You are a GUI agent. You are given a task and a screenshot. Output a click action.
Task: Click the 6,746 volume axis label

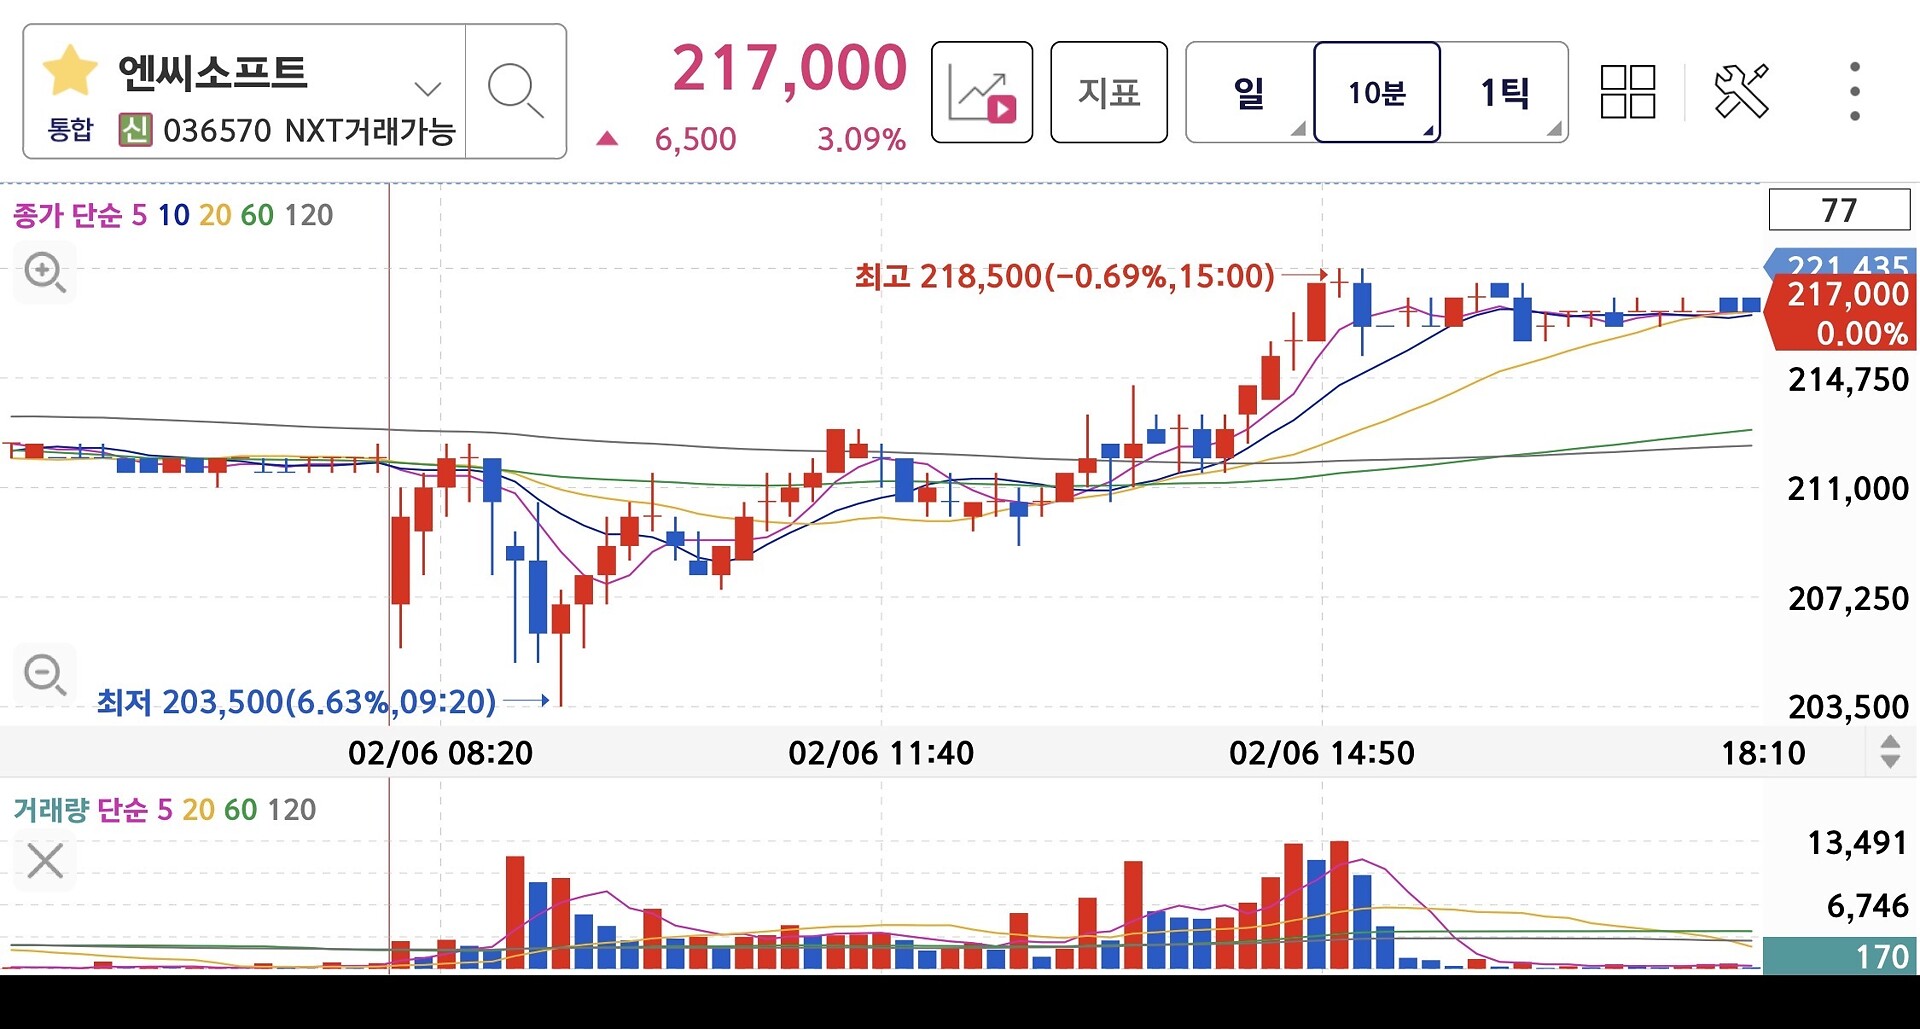(1867, 906)
